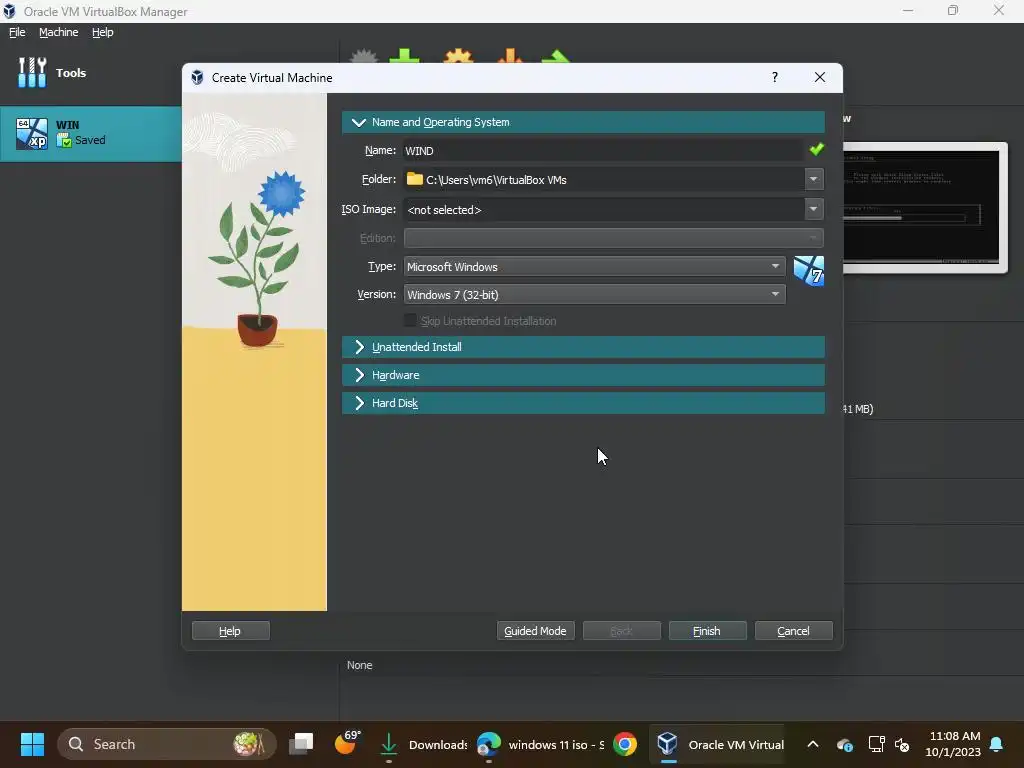Image resolution: width=1024 pixels, height=768 pixels.
Task: Show hidden system tray icons
Action: click(x=812, y=744)
